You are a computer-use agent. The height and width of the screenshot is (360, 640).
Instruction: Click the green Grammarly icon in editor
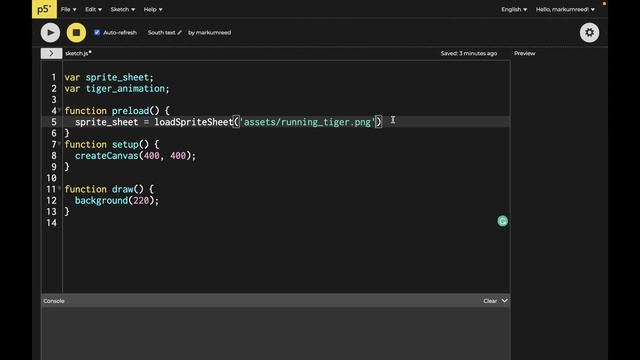tap(502, 221)
